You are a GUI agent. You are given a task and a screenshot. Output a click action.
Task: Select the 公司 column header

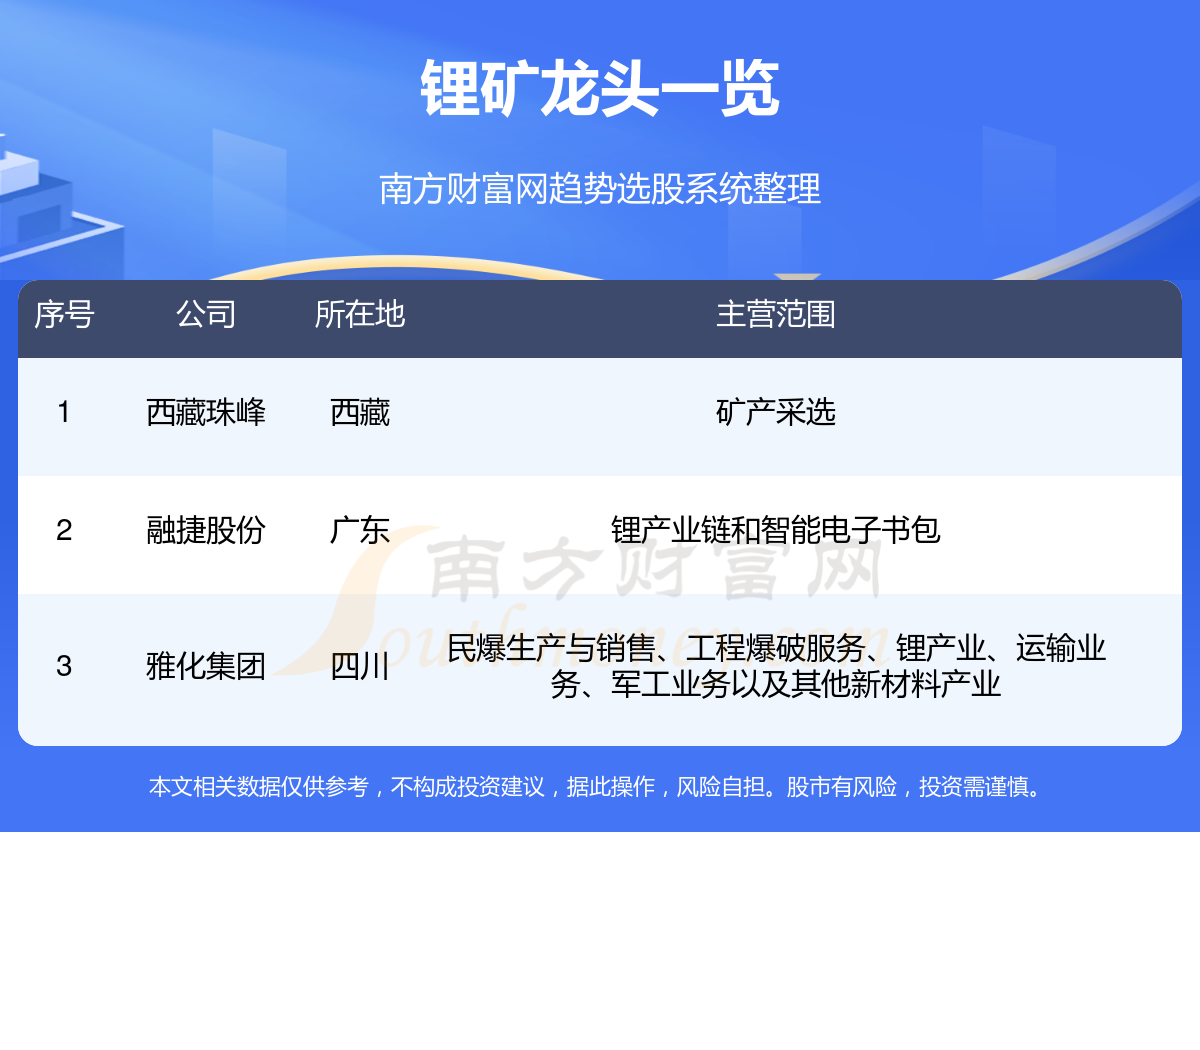206,314
